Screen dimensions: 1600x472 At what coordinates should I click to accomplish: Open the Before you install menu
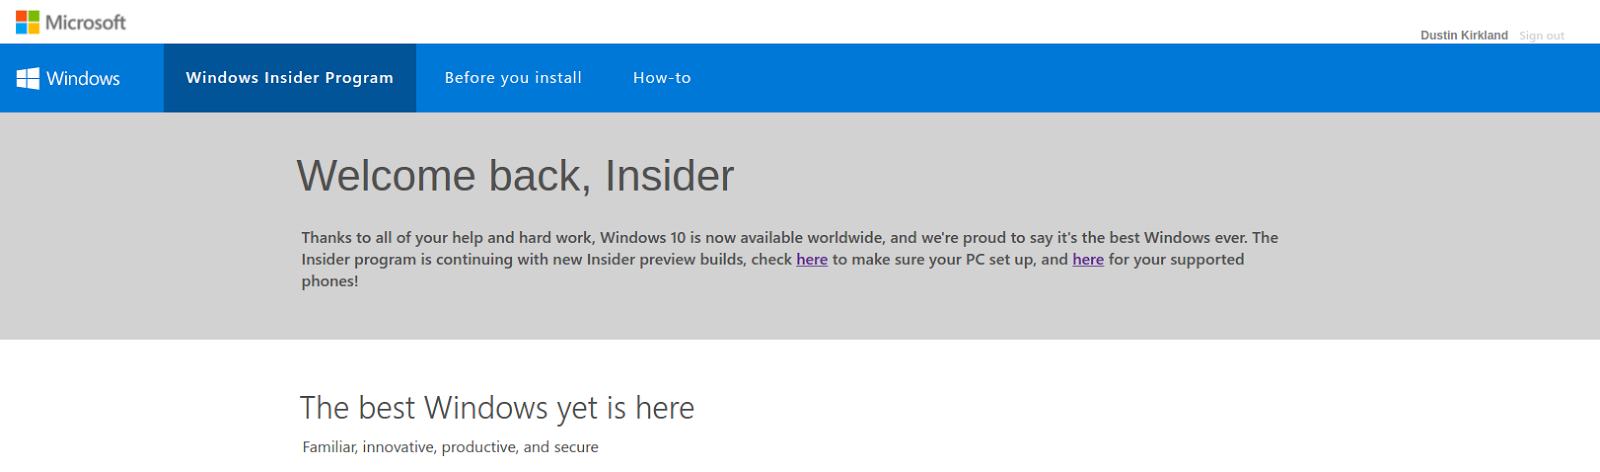[x=513, y=78]
